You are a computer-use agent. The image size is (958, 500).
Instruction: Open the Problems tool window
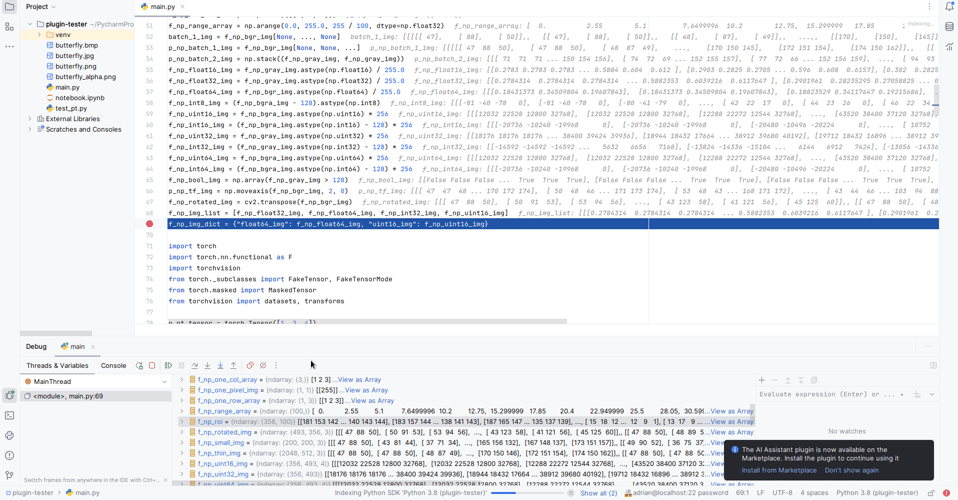pos(9,455)
